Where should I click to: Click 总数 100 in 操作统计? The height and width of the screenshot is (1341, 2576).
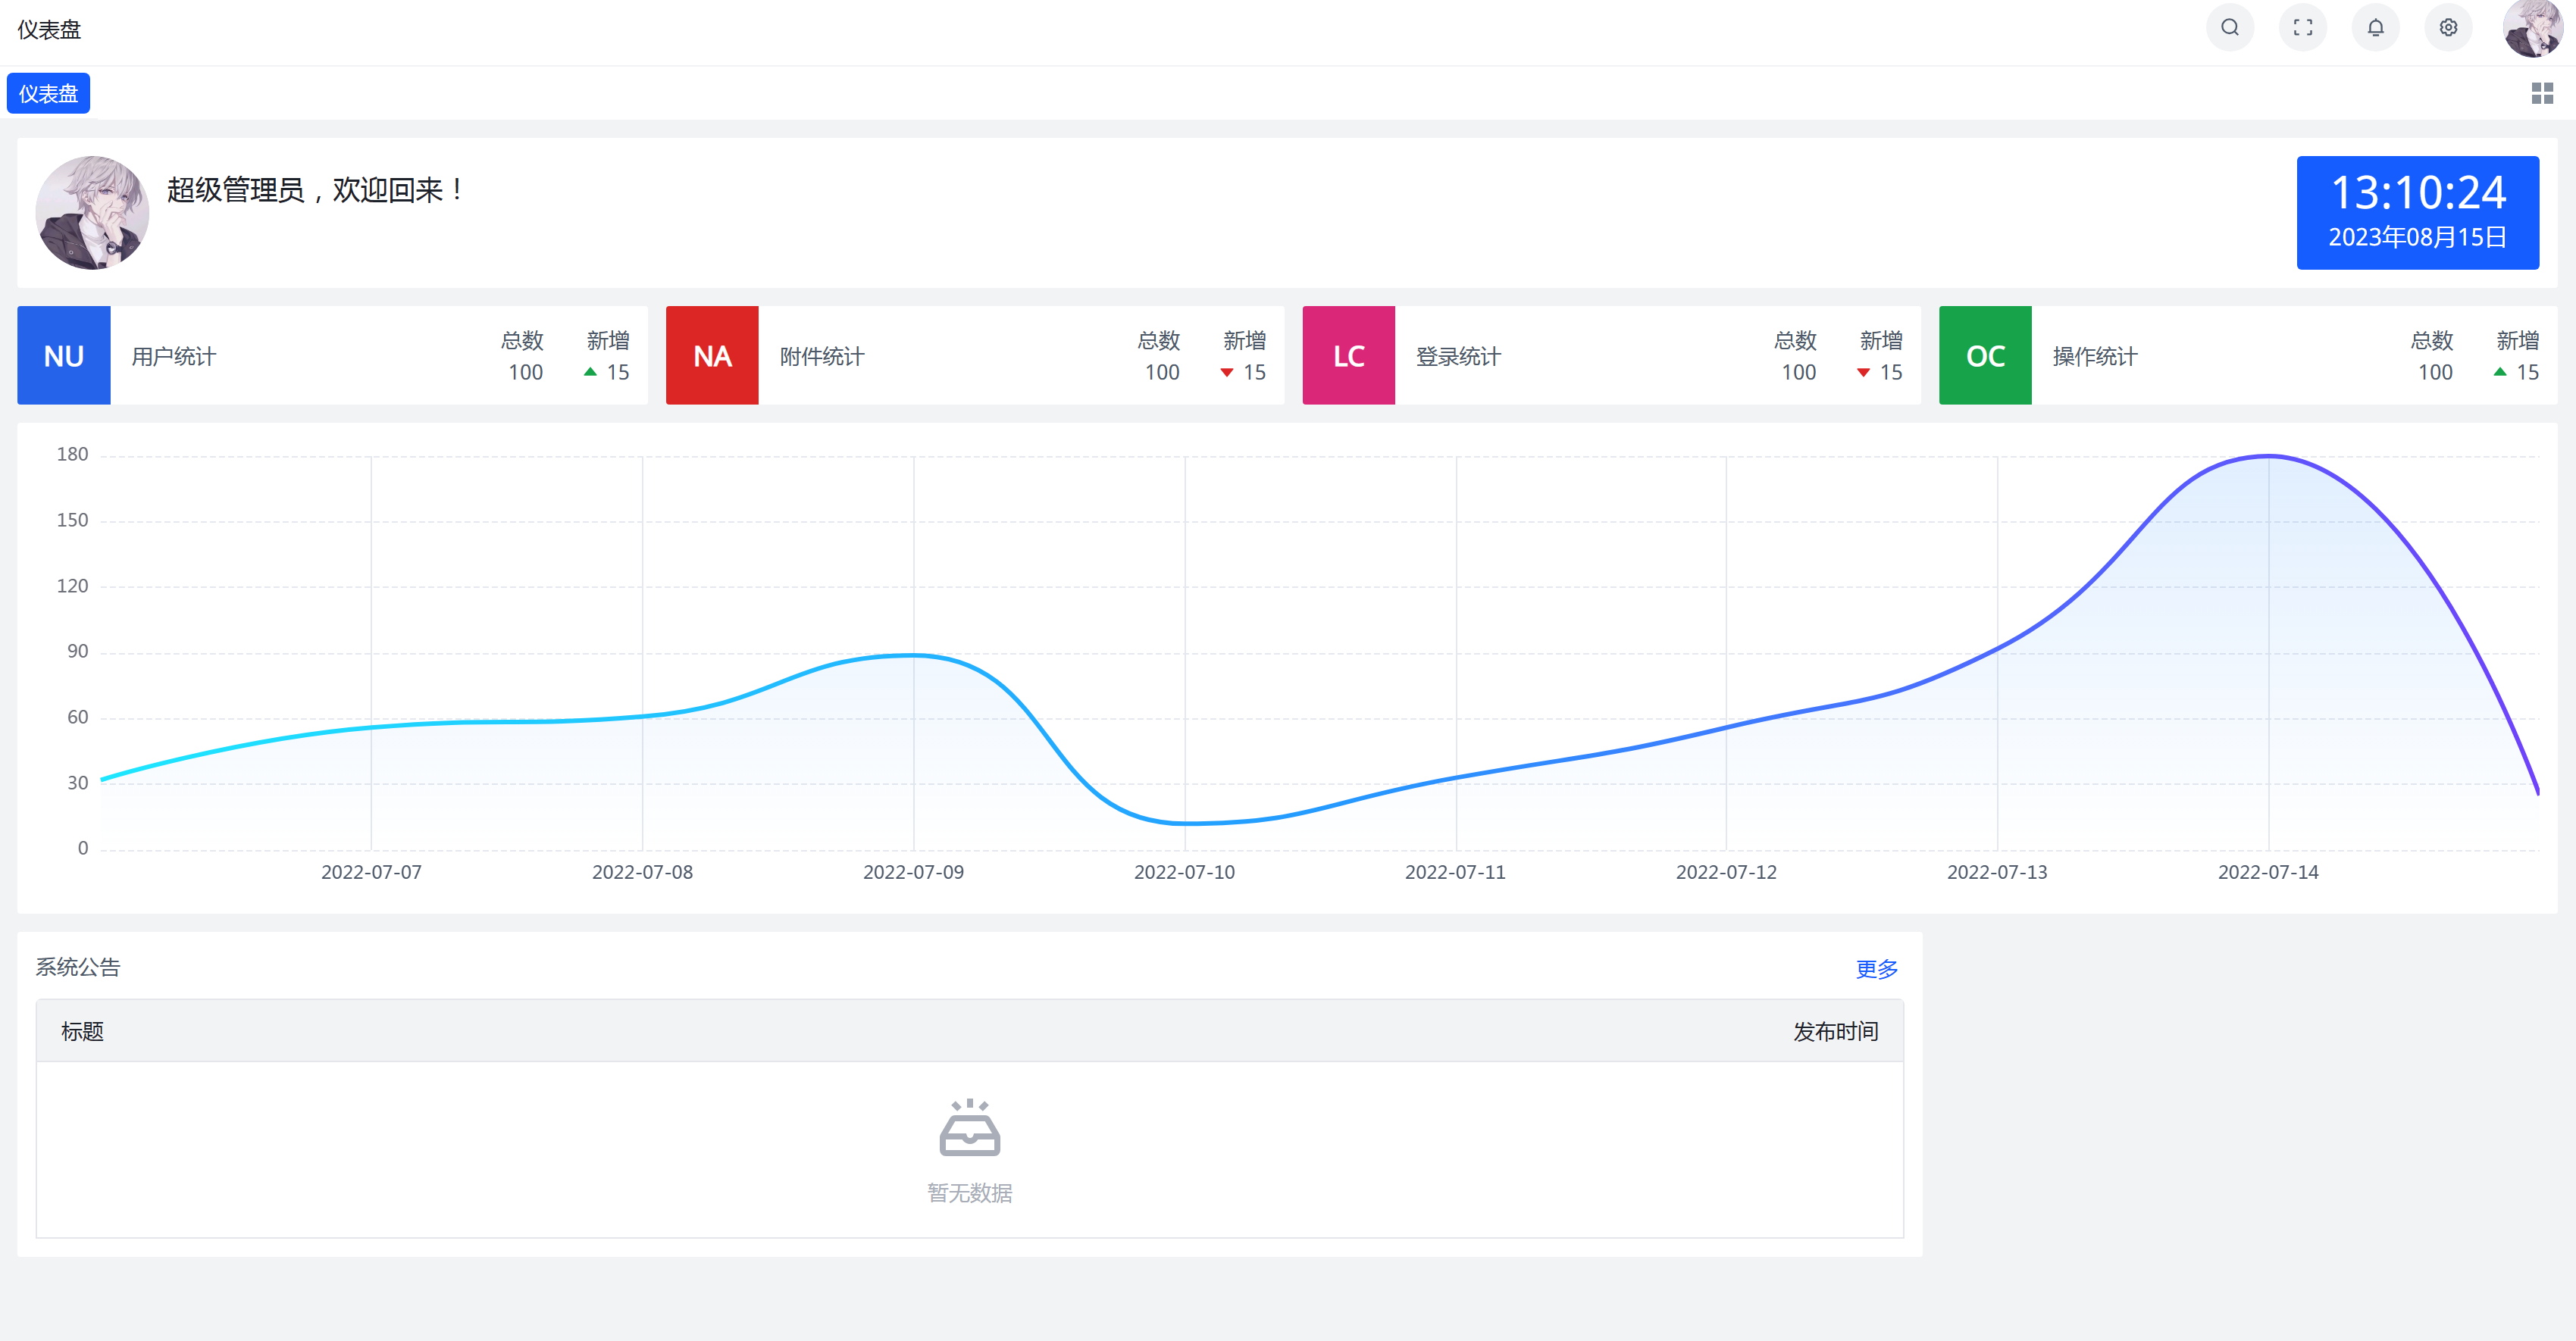(2432, 356)
